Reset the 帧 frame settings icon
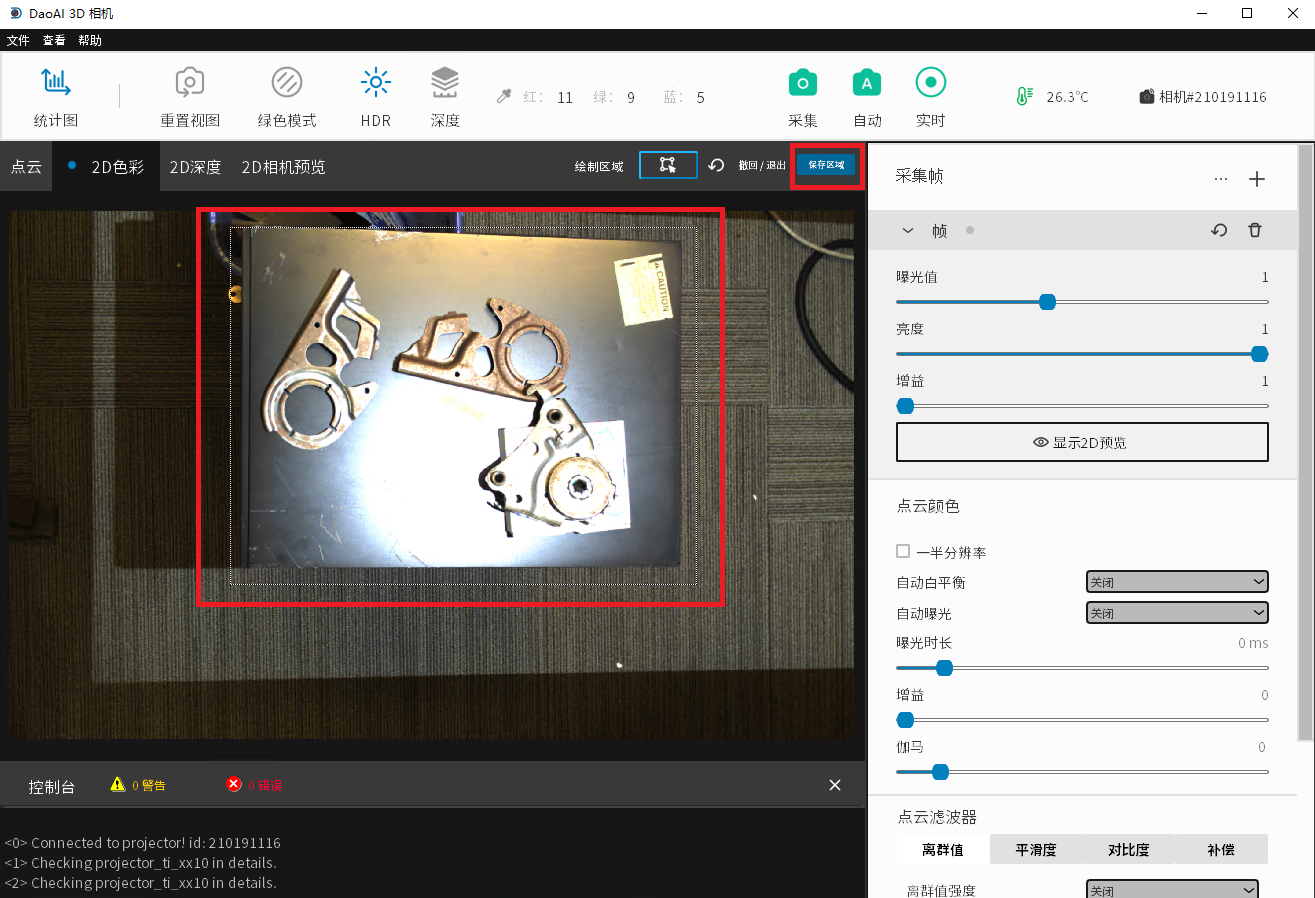This screenshot has height=898, width=1315. point(1219,230)
